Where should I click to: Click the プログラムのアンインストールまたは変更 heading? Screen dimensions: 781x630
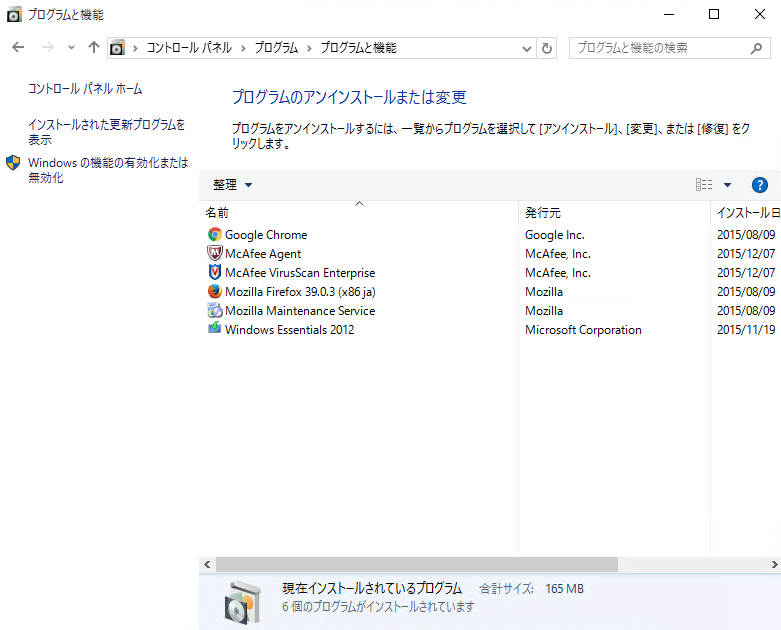pos(349,97)
